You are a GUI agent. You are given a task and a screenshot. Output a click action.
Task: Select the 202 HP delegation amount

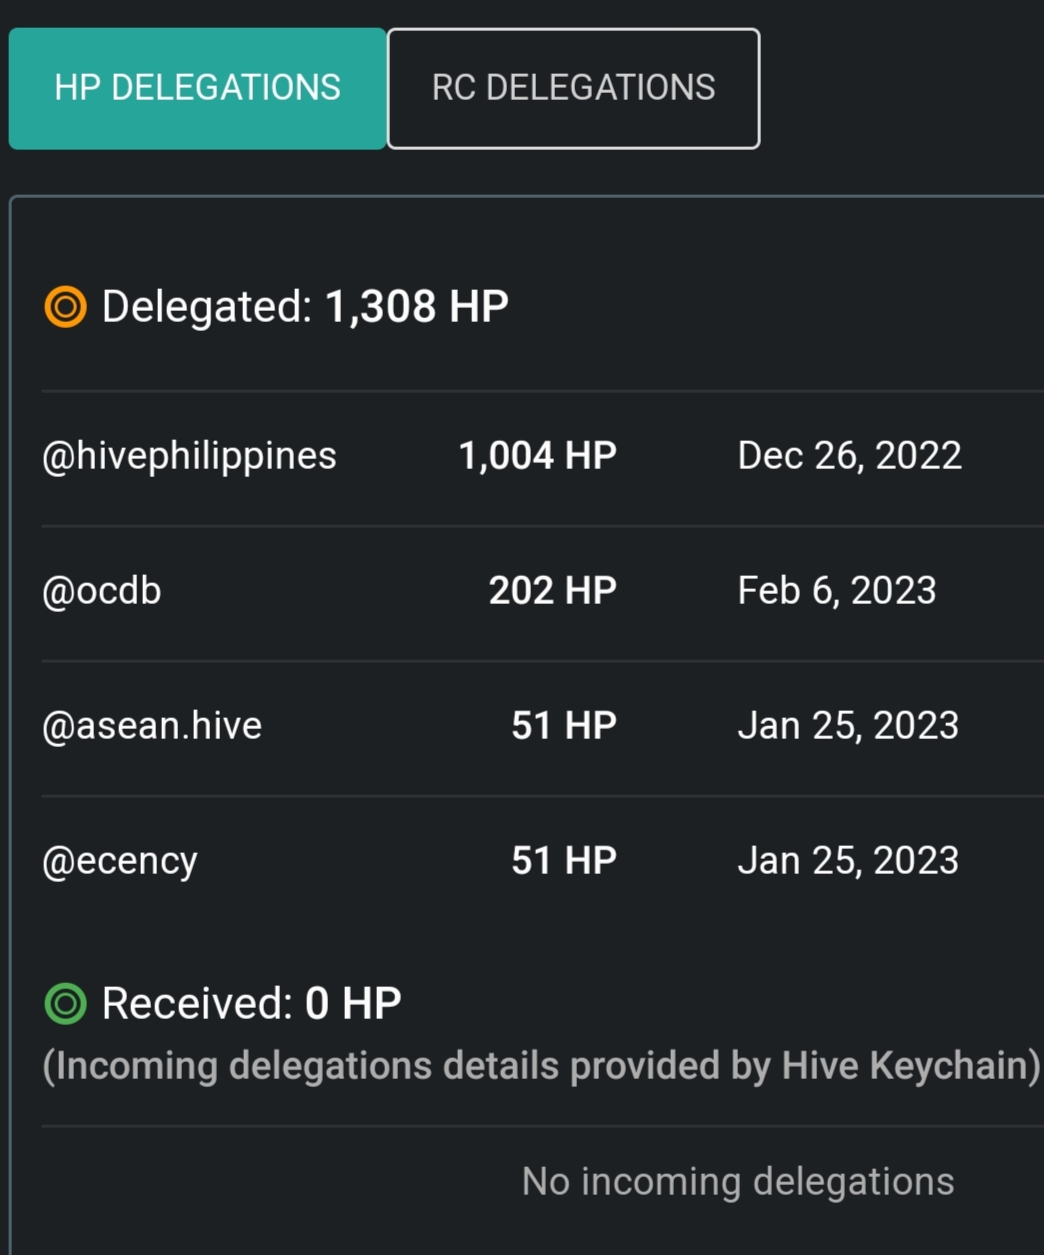553,591
